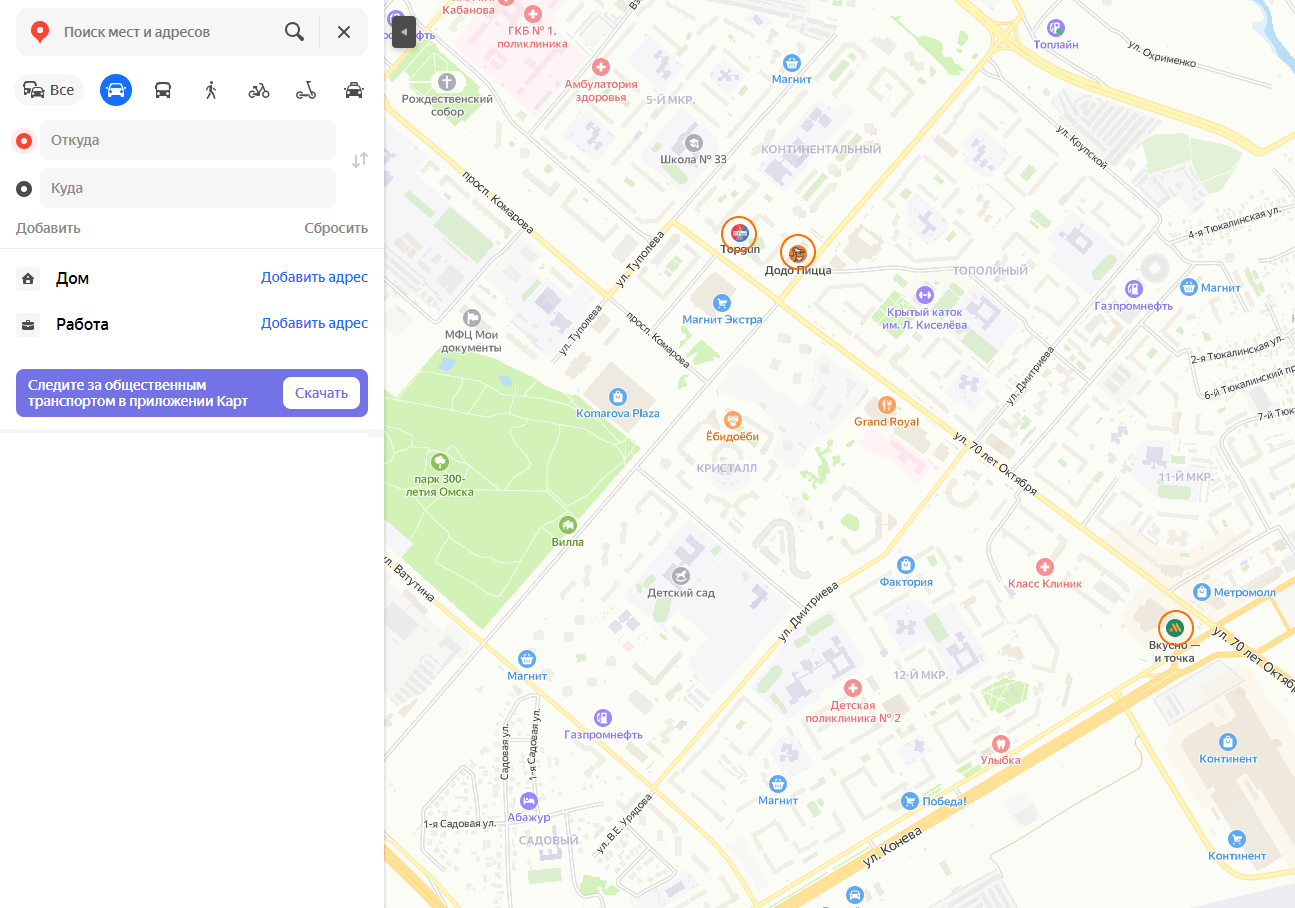Screen dimensions: 1295x908
Task: Click the Магнит Экстра store icon
Action: (722, 302)
